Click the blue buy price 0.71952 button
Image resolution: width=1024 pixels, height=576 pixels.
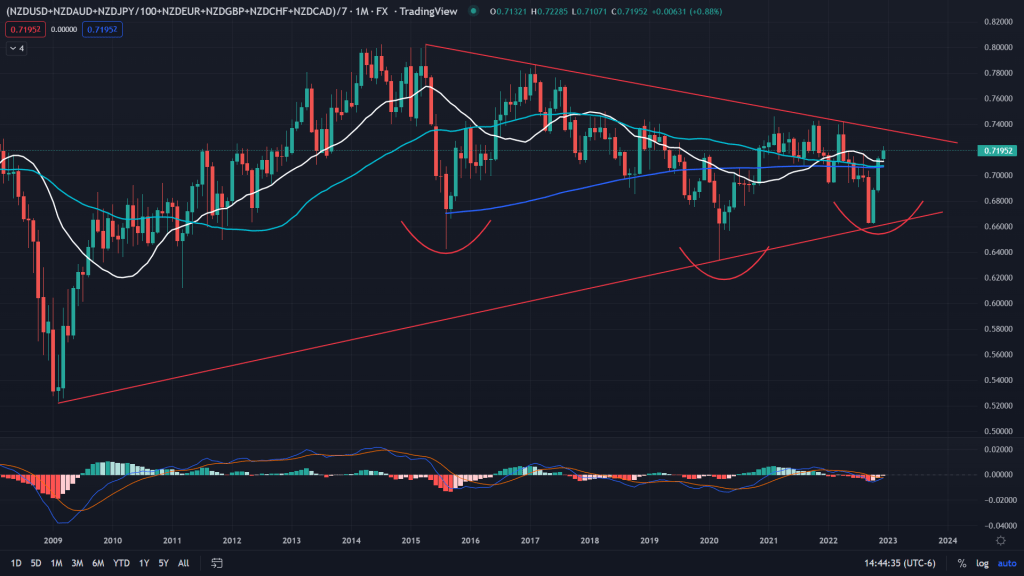point(100,30)
